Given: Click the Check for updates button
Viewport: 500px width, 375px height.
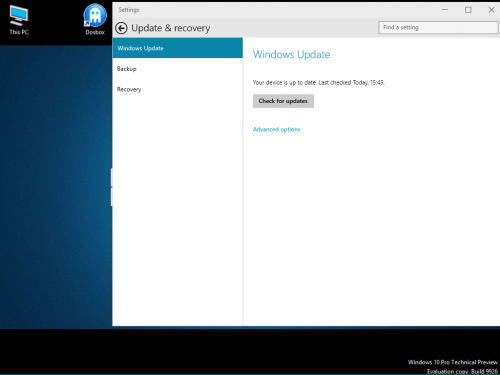Looking at the screenshot, I should (283, 101).
